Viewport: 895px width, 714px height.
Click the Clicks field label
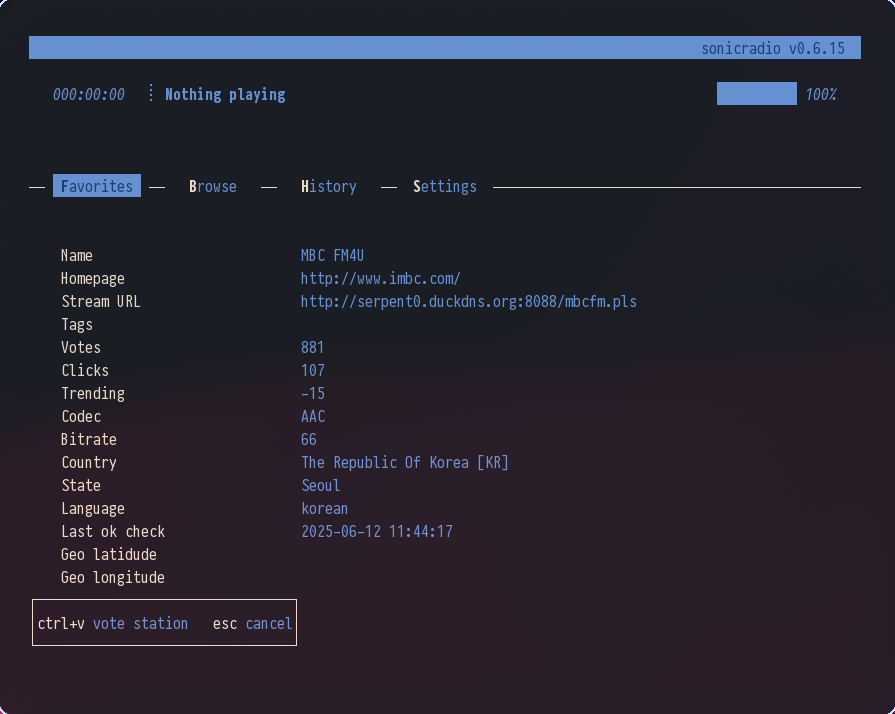(84, 370)
